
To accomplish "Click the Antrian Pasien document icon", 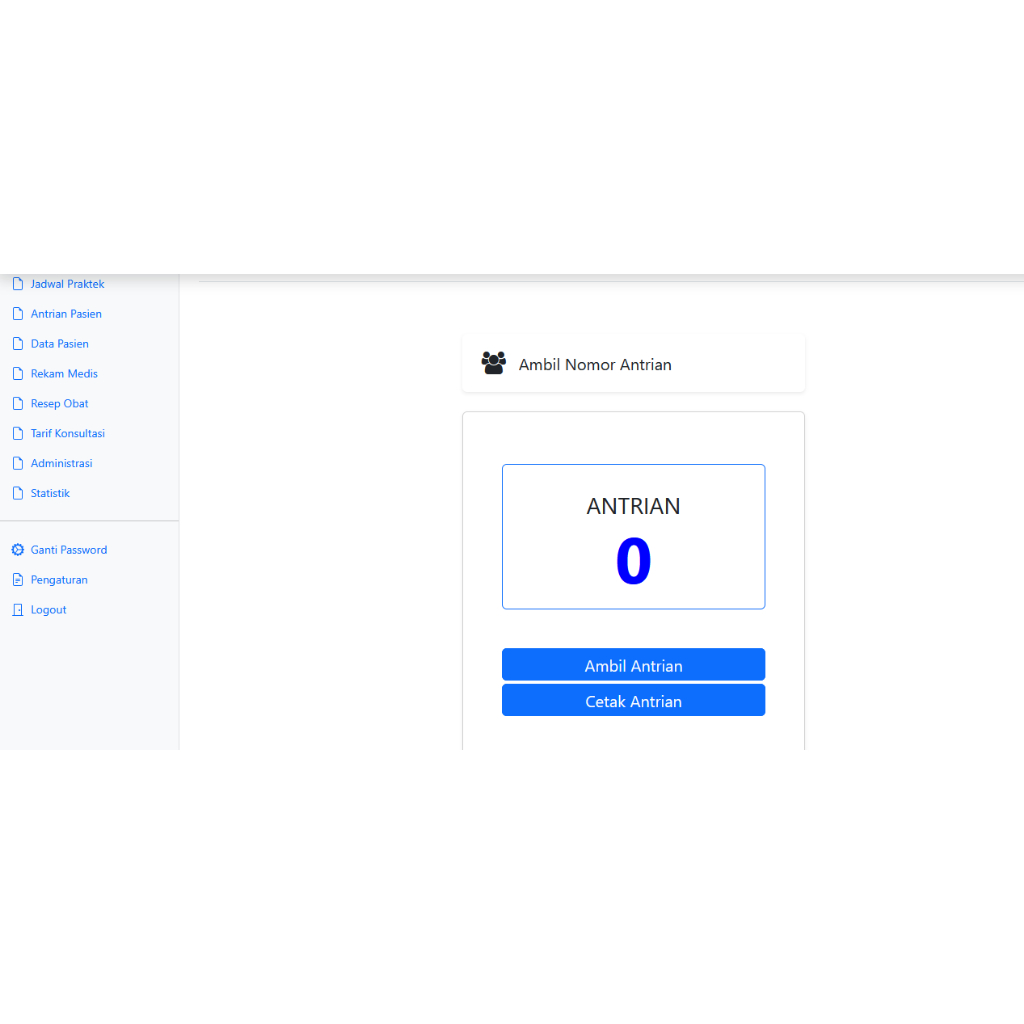I will [18, 313].
